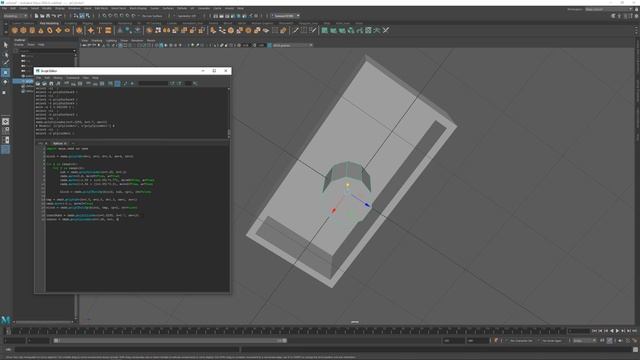Click the polygon Type (T) shelf icon

[x=99, y=30]
